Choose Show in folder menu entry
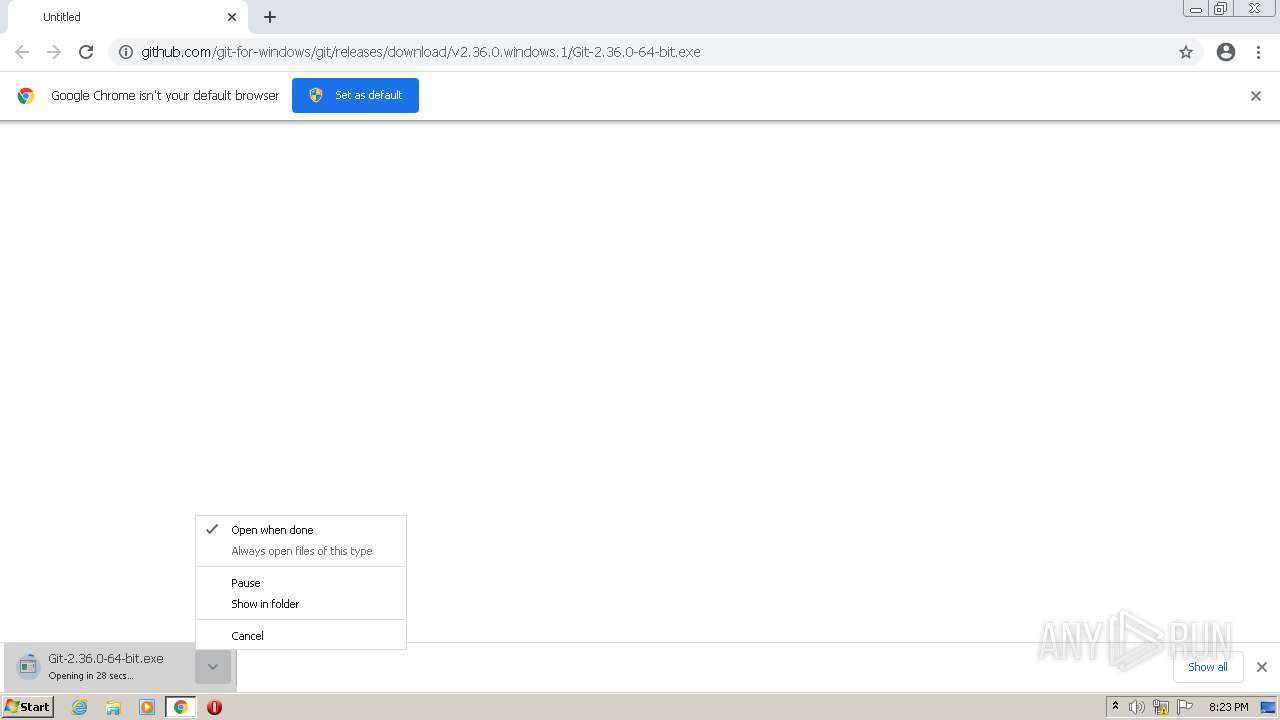The image size is (1280, 720). point(301,604)
